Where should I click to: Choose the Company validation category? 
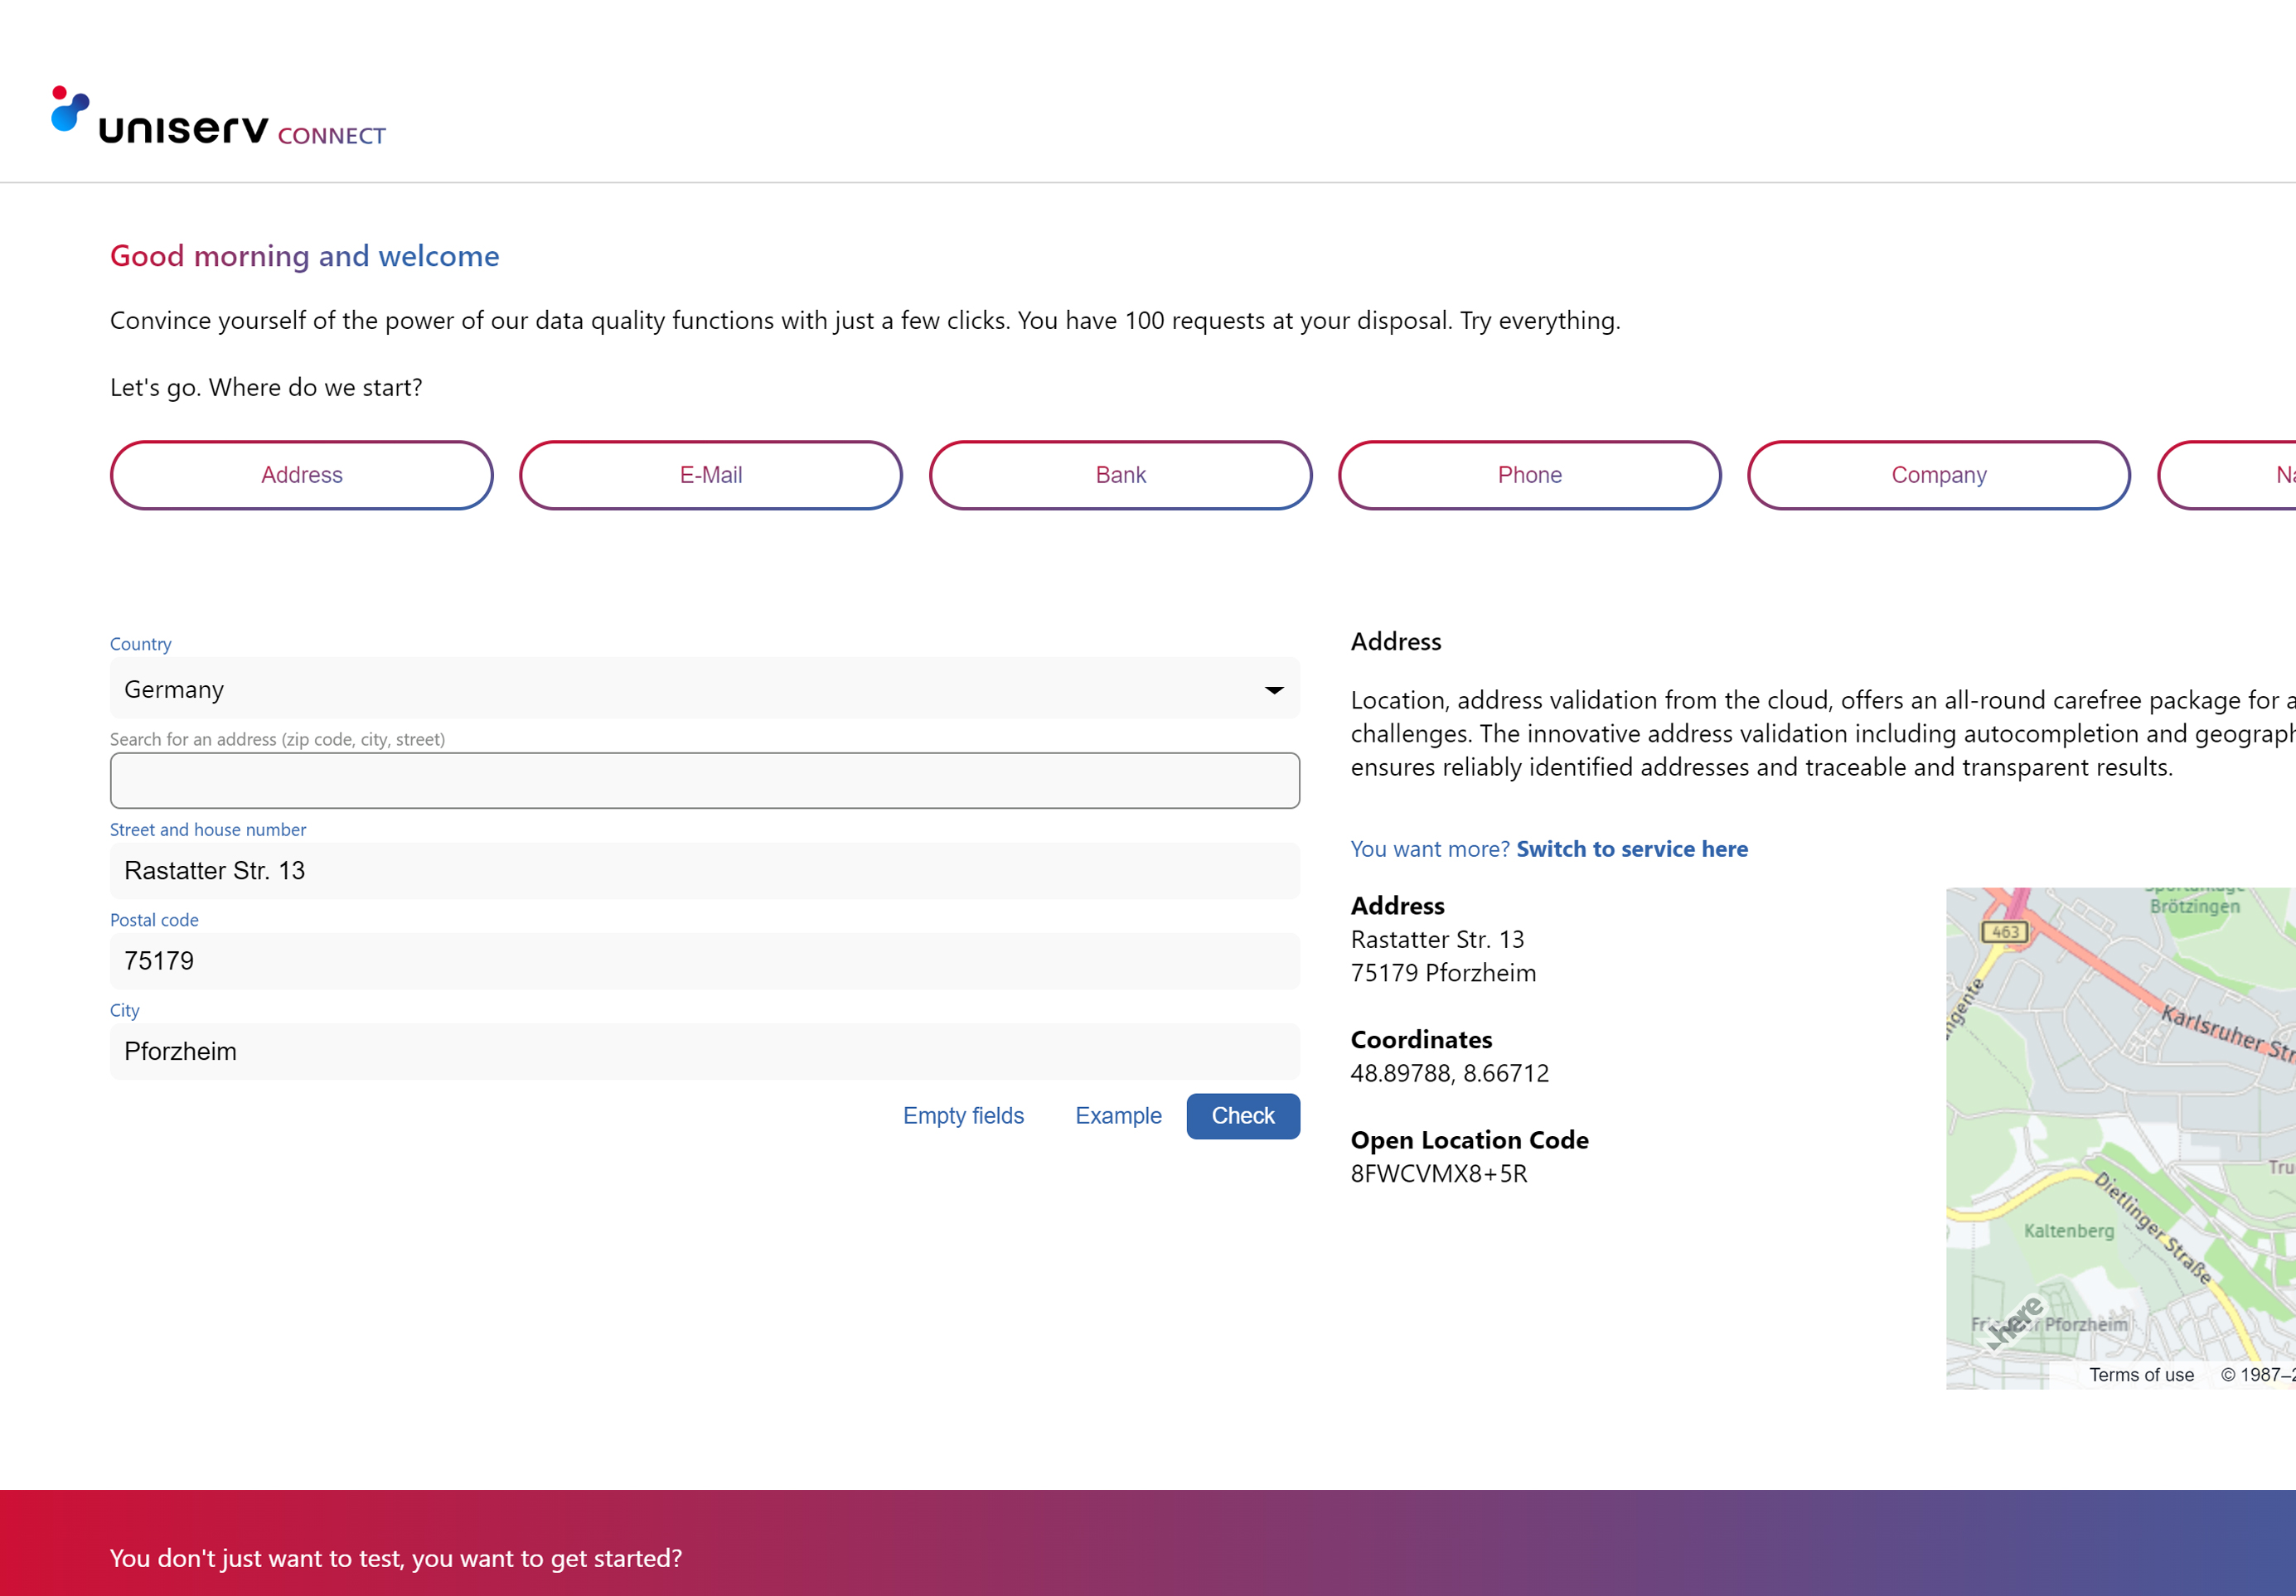[x=1938, y=474]
